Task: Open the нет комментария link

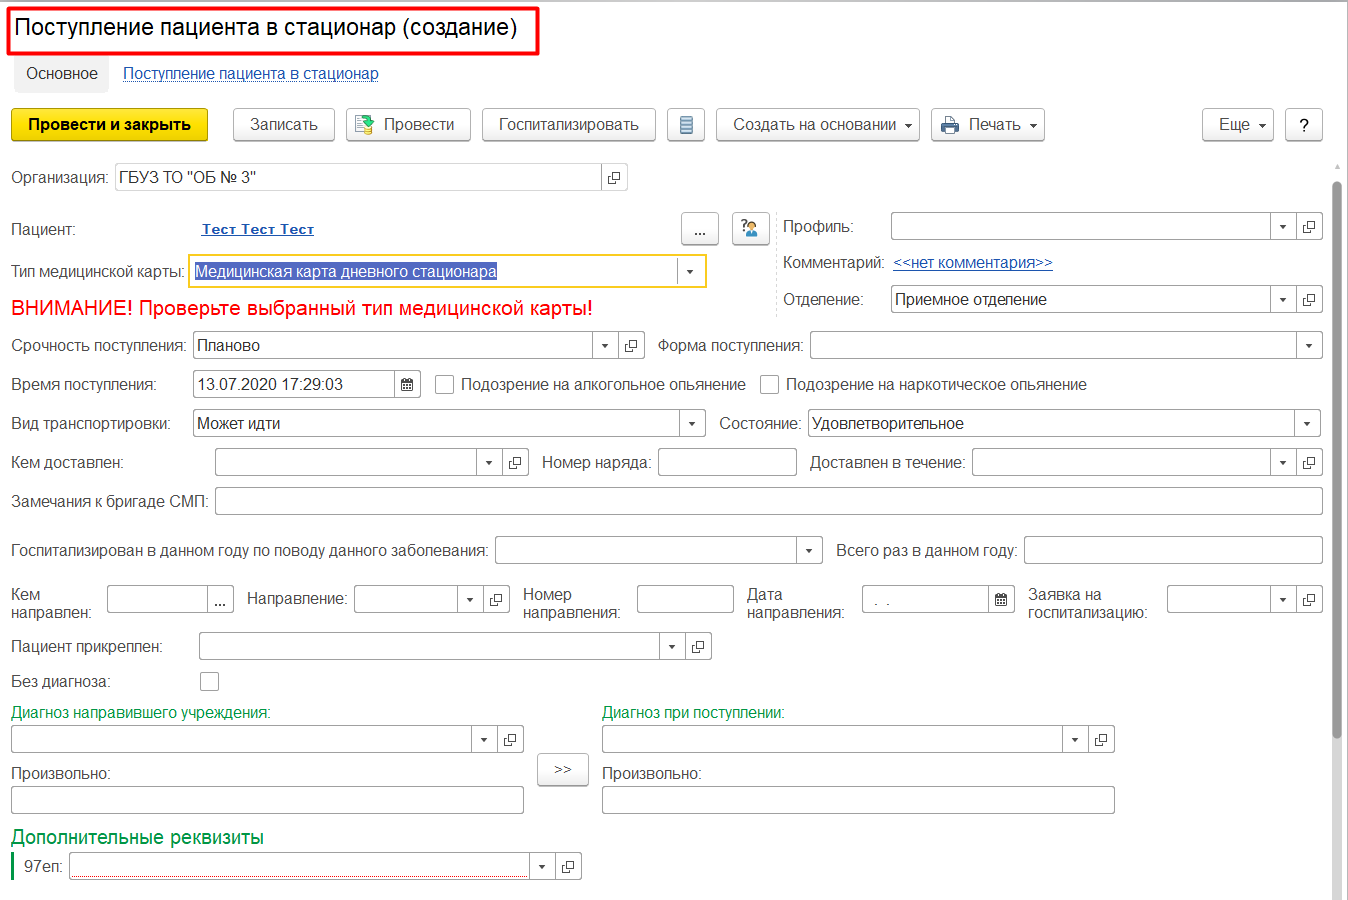Action: point(972,263)
